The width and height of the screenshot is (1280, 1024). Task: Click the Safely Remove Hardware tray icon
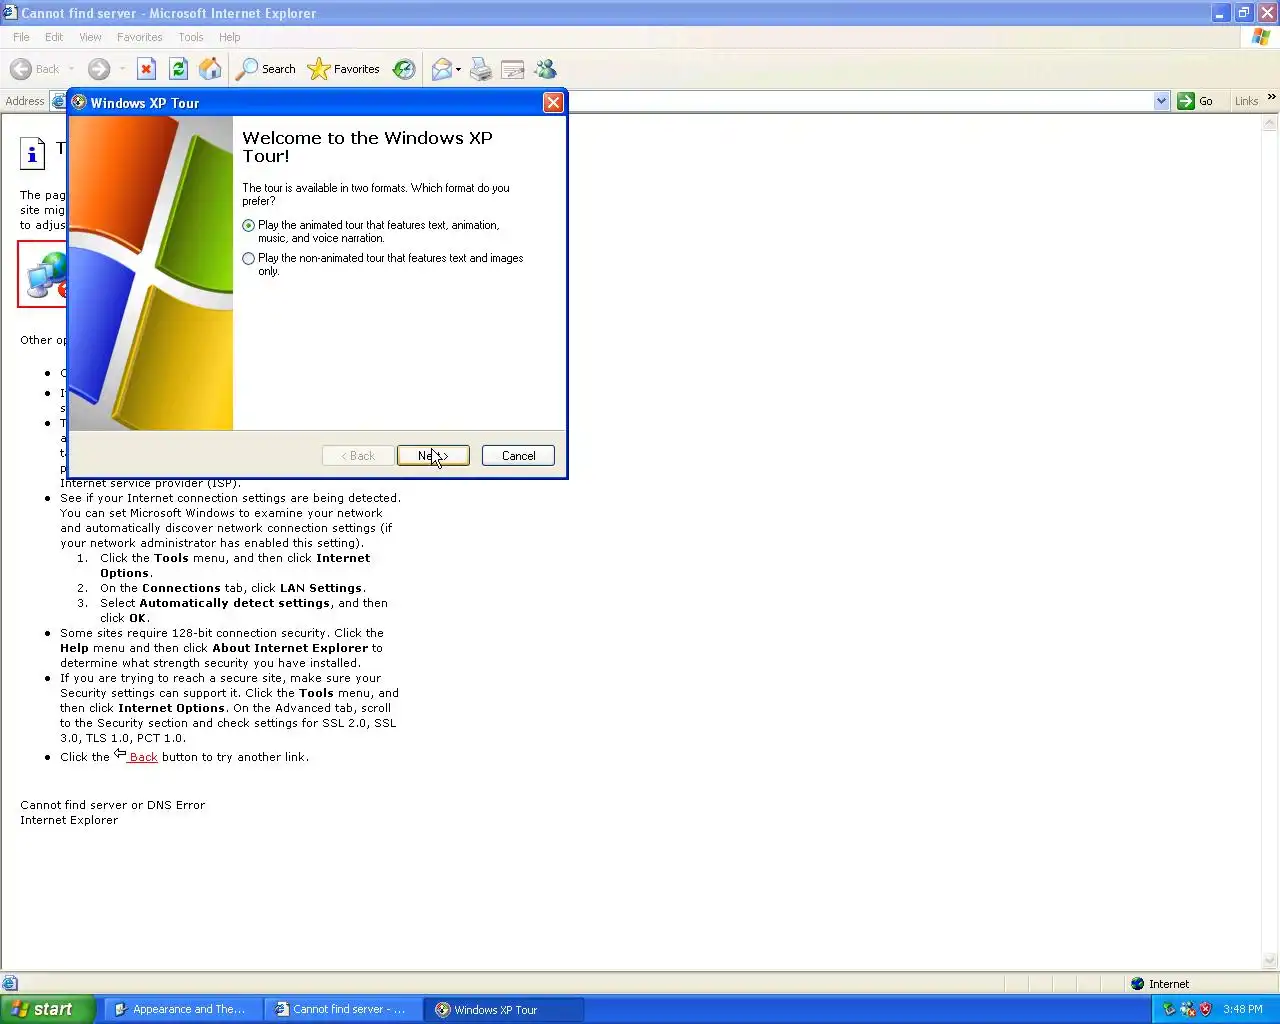(1169, 1009)
